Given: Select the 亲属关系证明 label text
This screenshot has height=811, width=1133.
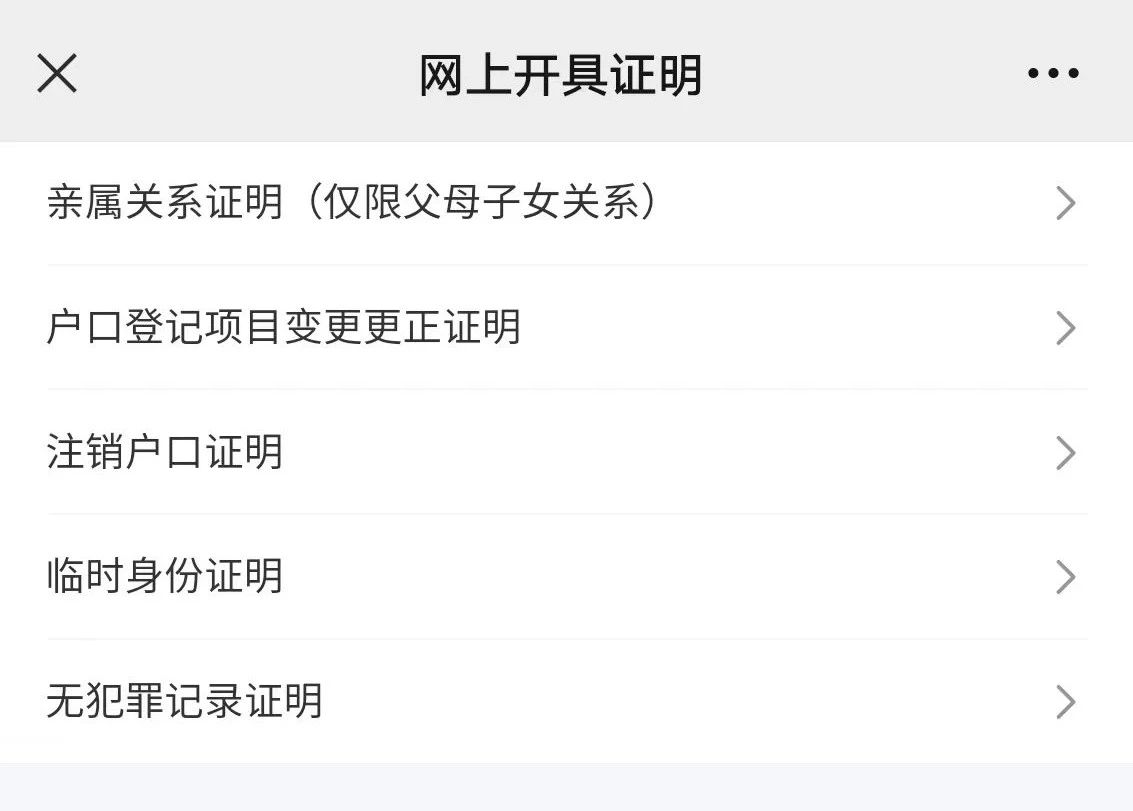Looking at the screenshot, I should coord(165,203).
